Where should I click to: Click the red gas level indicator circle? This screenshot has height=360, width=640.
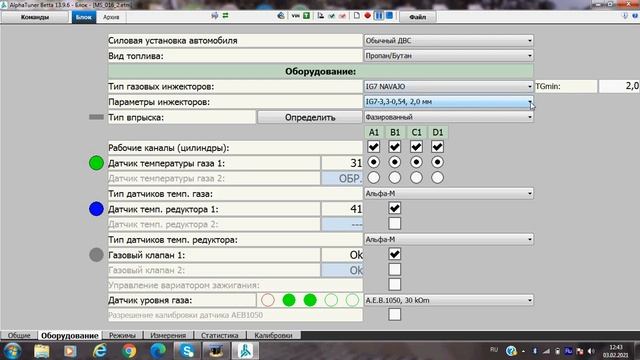(x=268, y=300)
